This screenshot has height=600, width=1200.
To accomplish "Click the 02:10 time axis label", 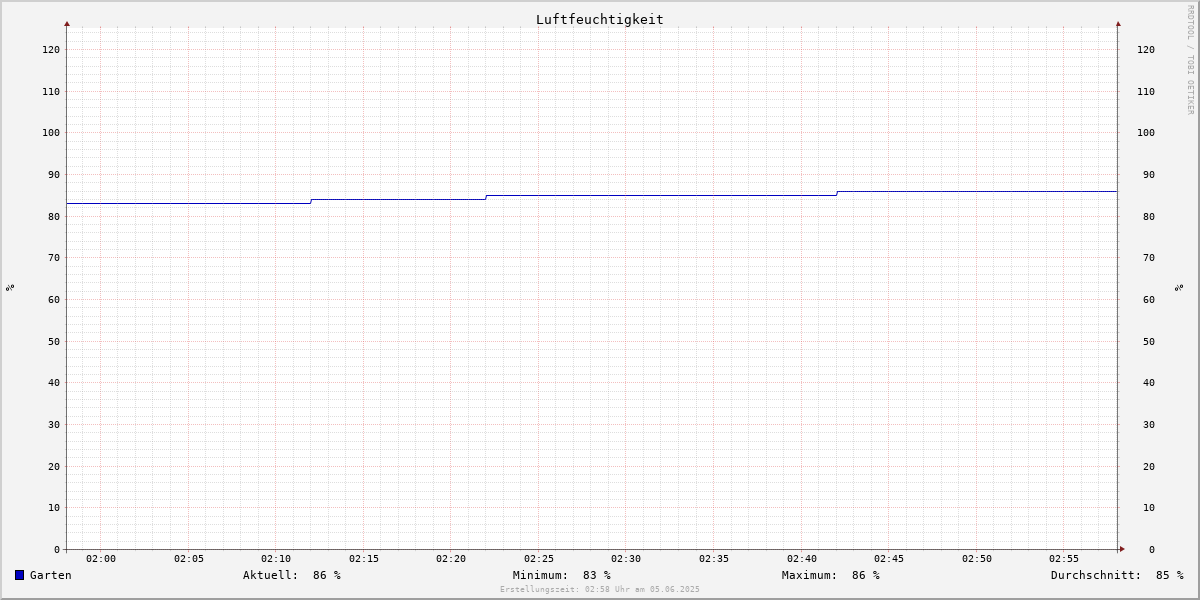I will point(276,559).
